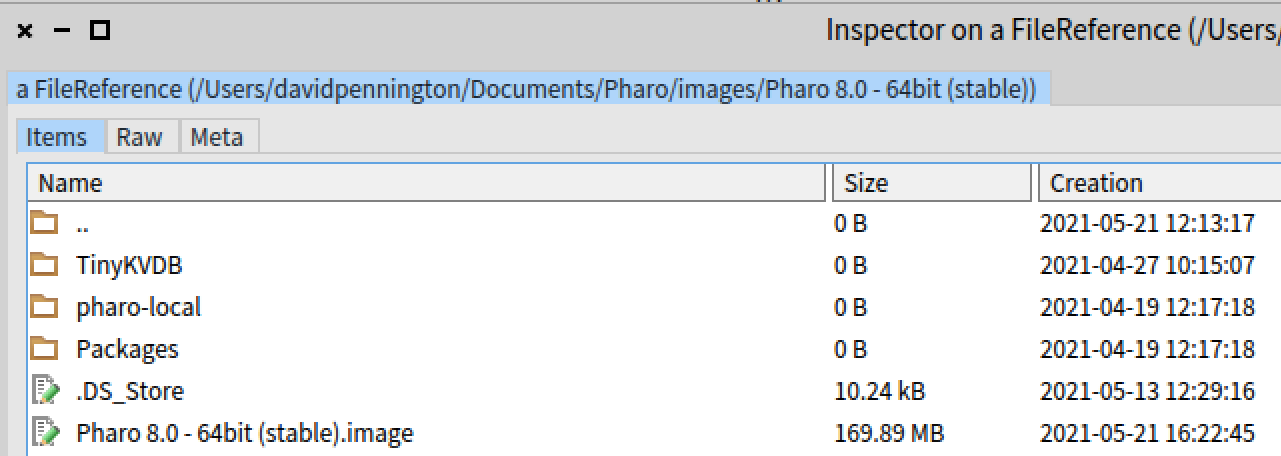Click the pharo-local folder icon
Viewport: 1281px width, 456px height.
[x=43, y=306]
